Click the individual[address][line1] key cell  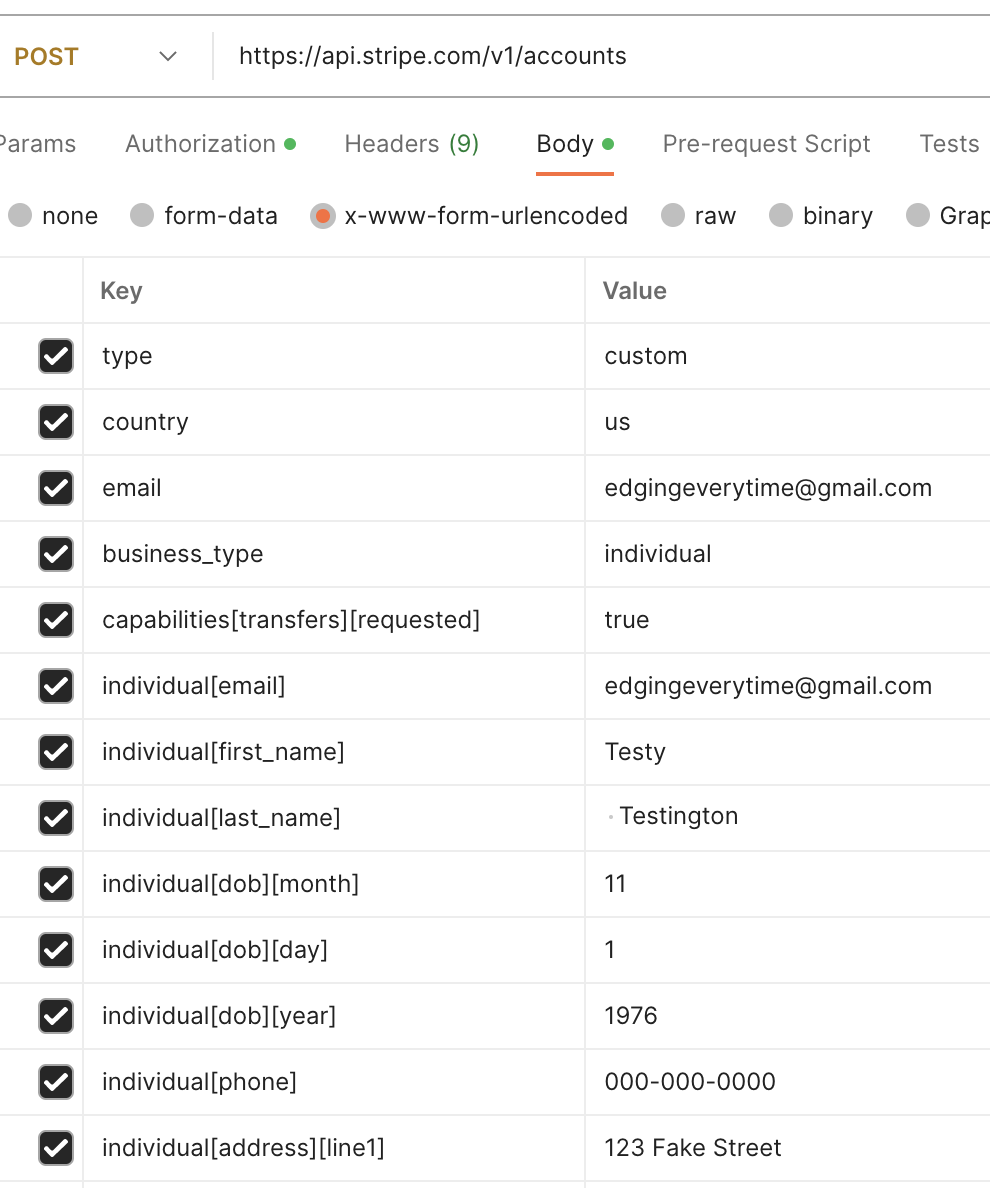[334, 1147]
